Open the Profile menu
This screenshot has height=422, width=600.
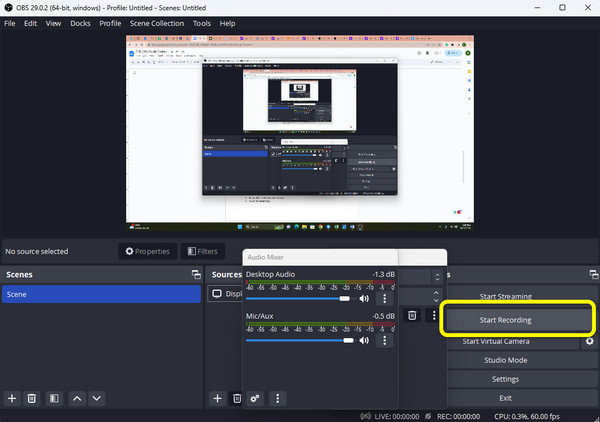click(x=110, y=23)
